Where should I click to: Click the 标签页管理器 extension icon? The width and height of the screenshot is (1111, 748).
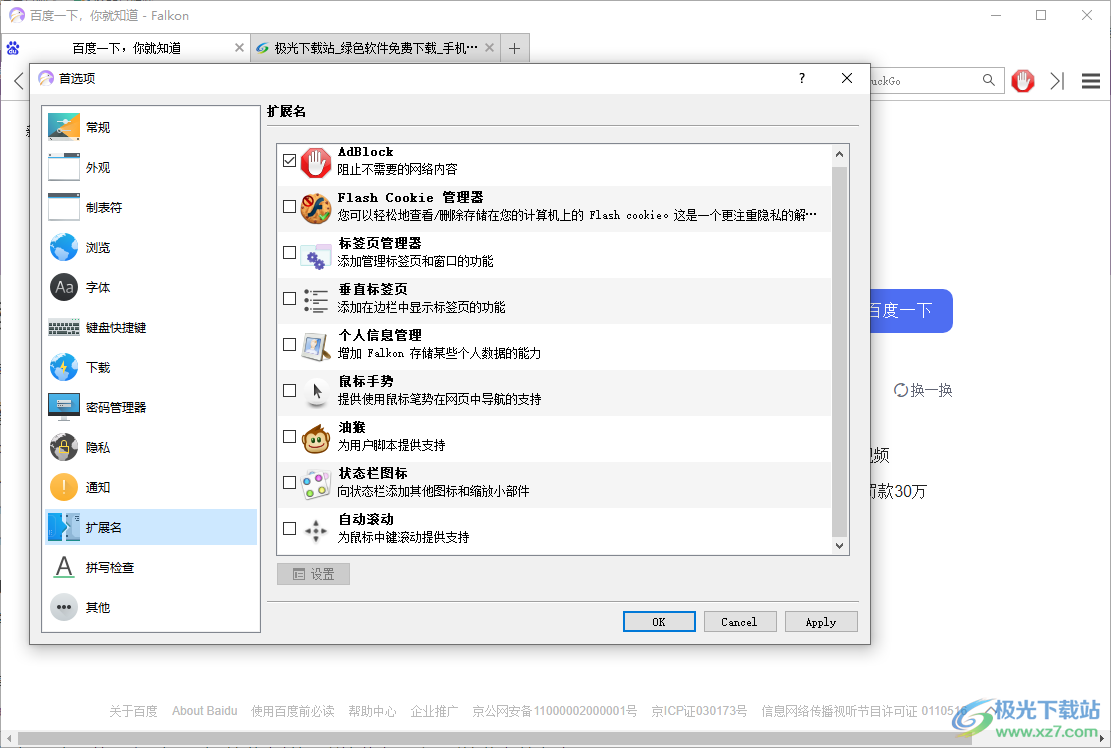pos(315,255)
